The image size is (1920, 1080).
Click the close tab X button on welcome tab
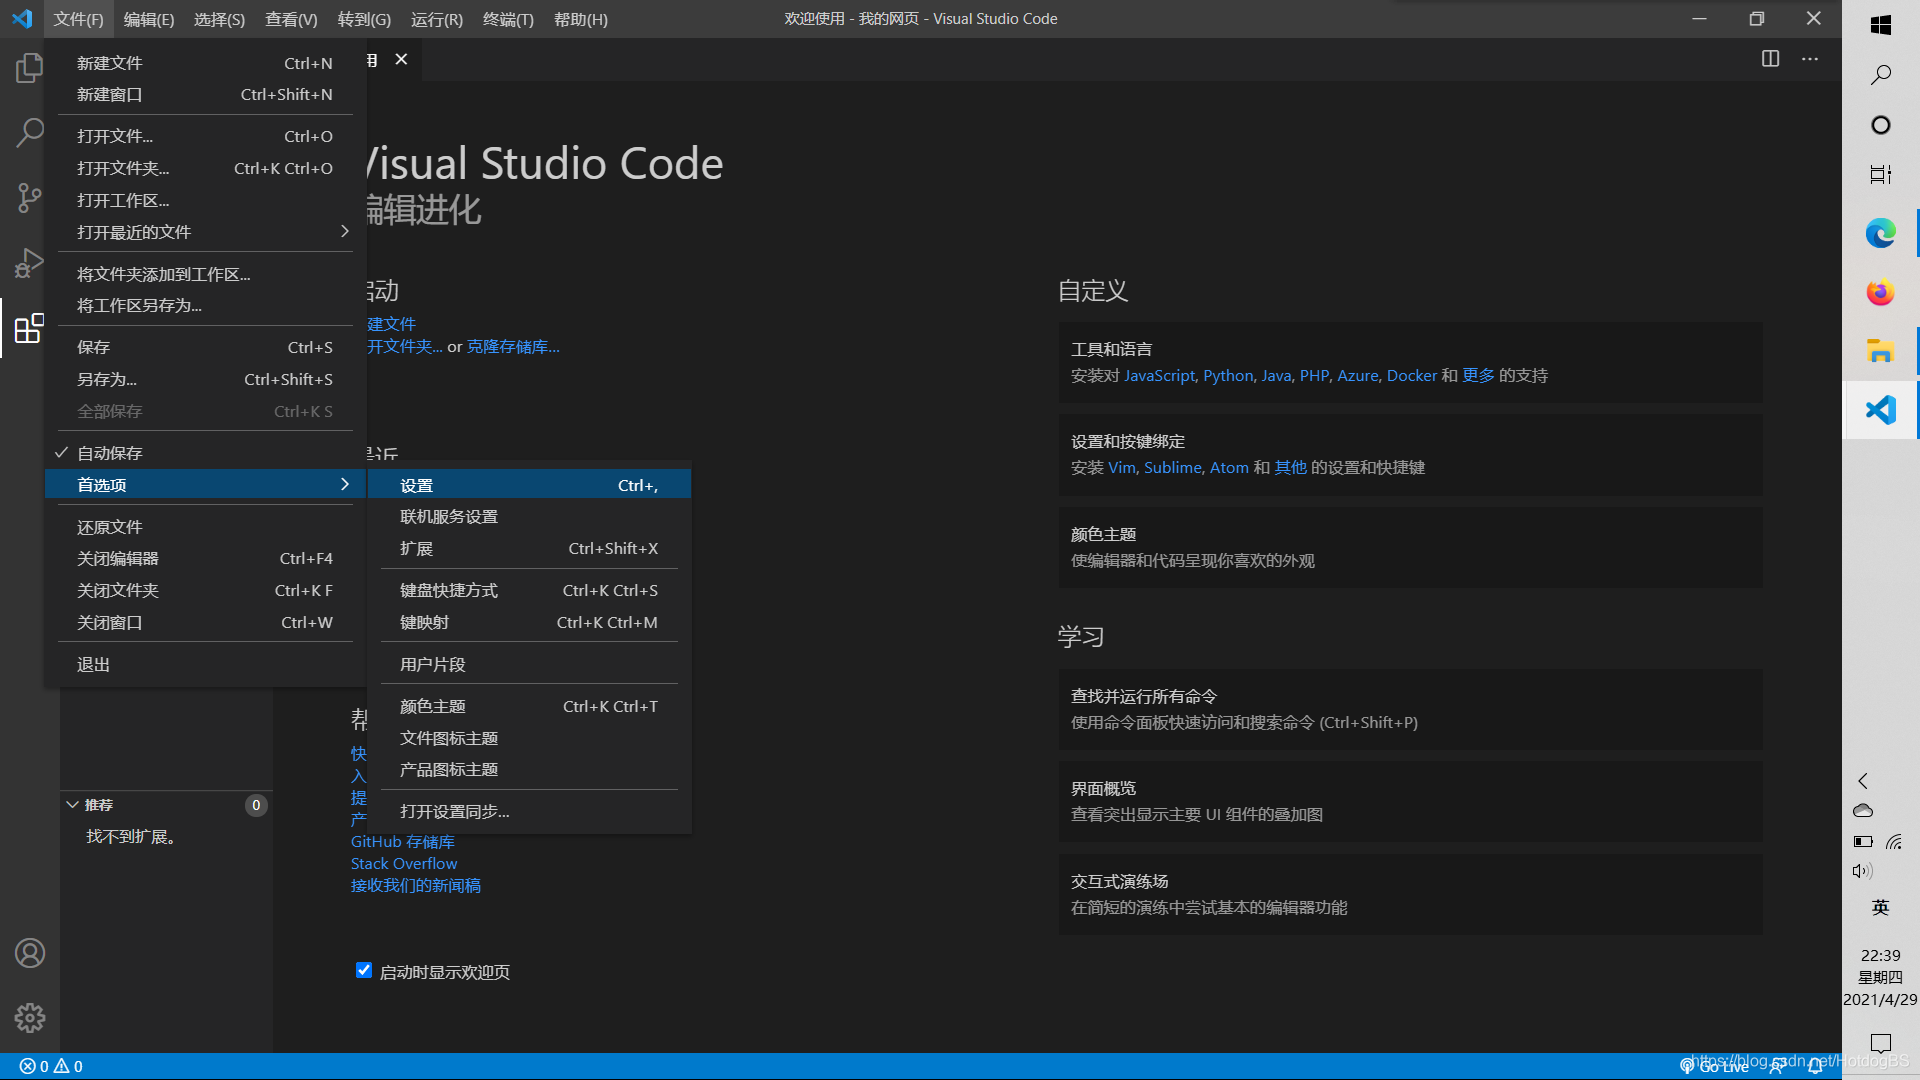[401, 58]
